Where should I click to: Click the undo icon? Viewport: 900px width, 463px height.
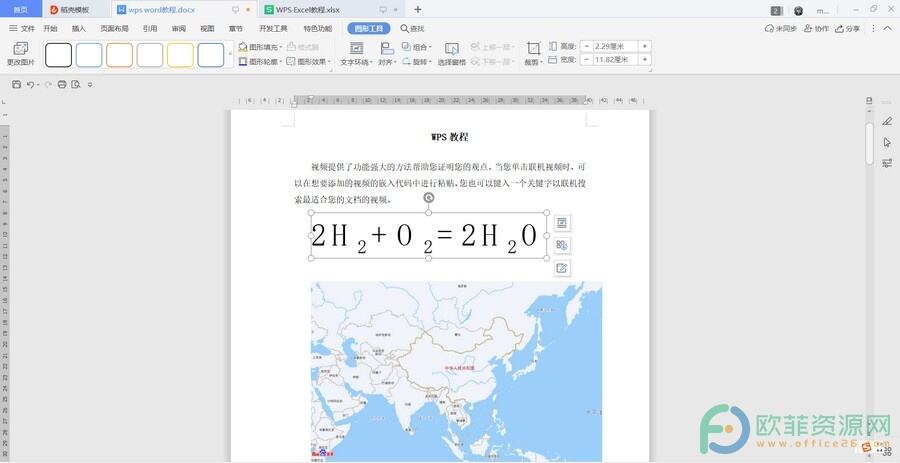click(x=30, y=84)
